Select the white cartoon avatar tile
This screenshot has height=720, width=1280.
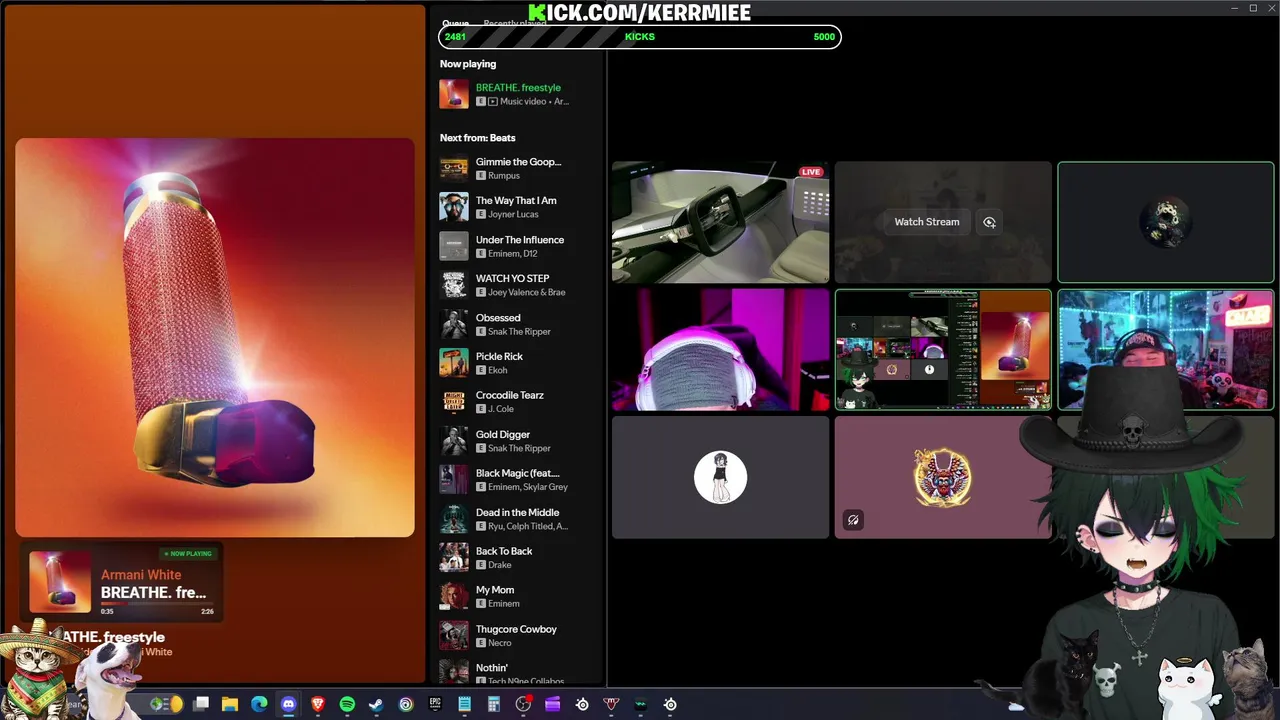[720, 478]
